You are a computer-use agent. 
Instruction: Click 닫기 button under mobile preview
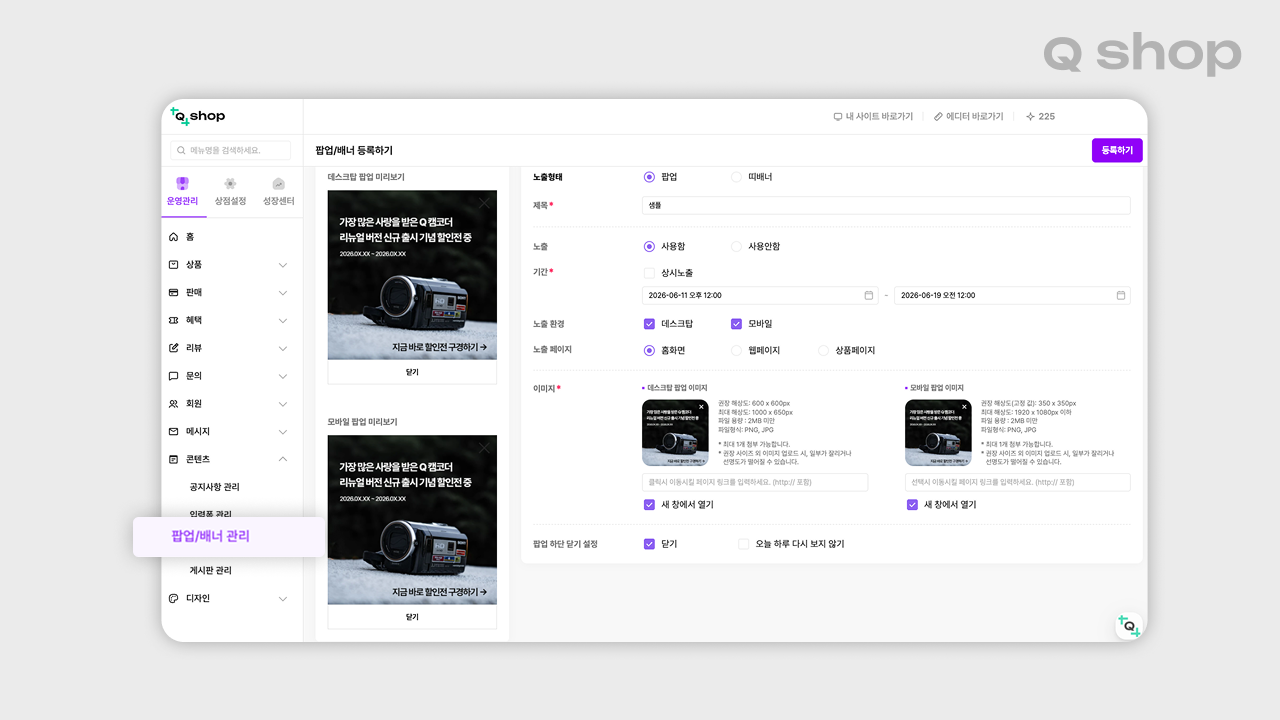click(x=412, y=617)
